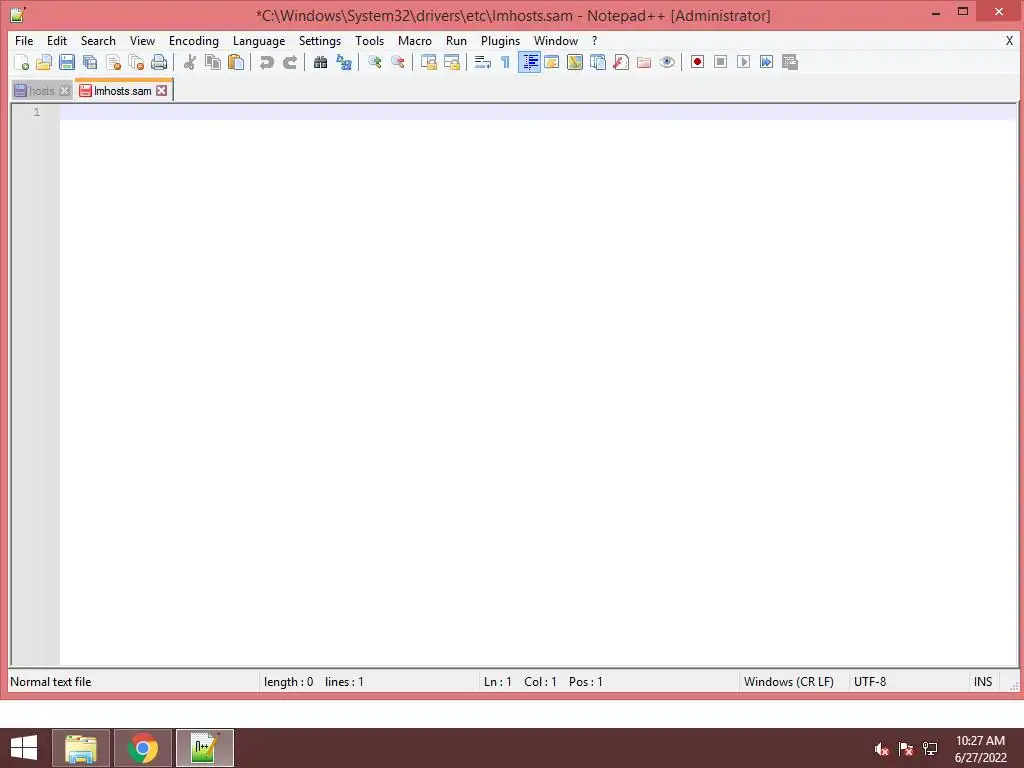Create a new file with the New toolbar icon
The width and height of the screenshot is (1024, 768).
point(21,62)
